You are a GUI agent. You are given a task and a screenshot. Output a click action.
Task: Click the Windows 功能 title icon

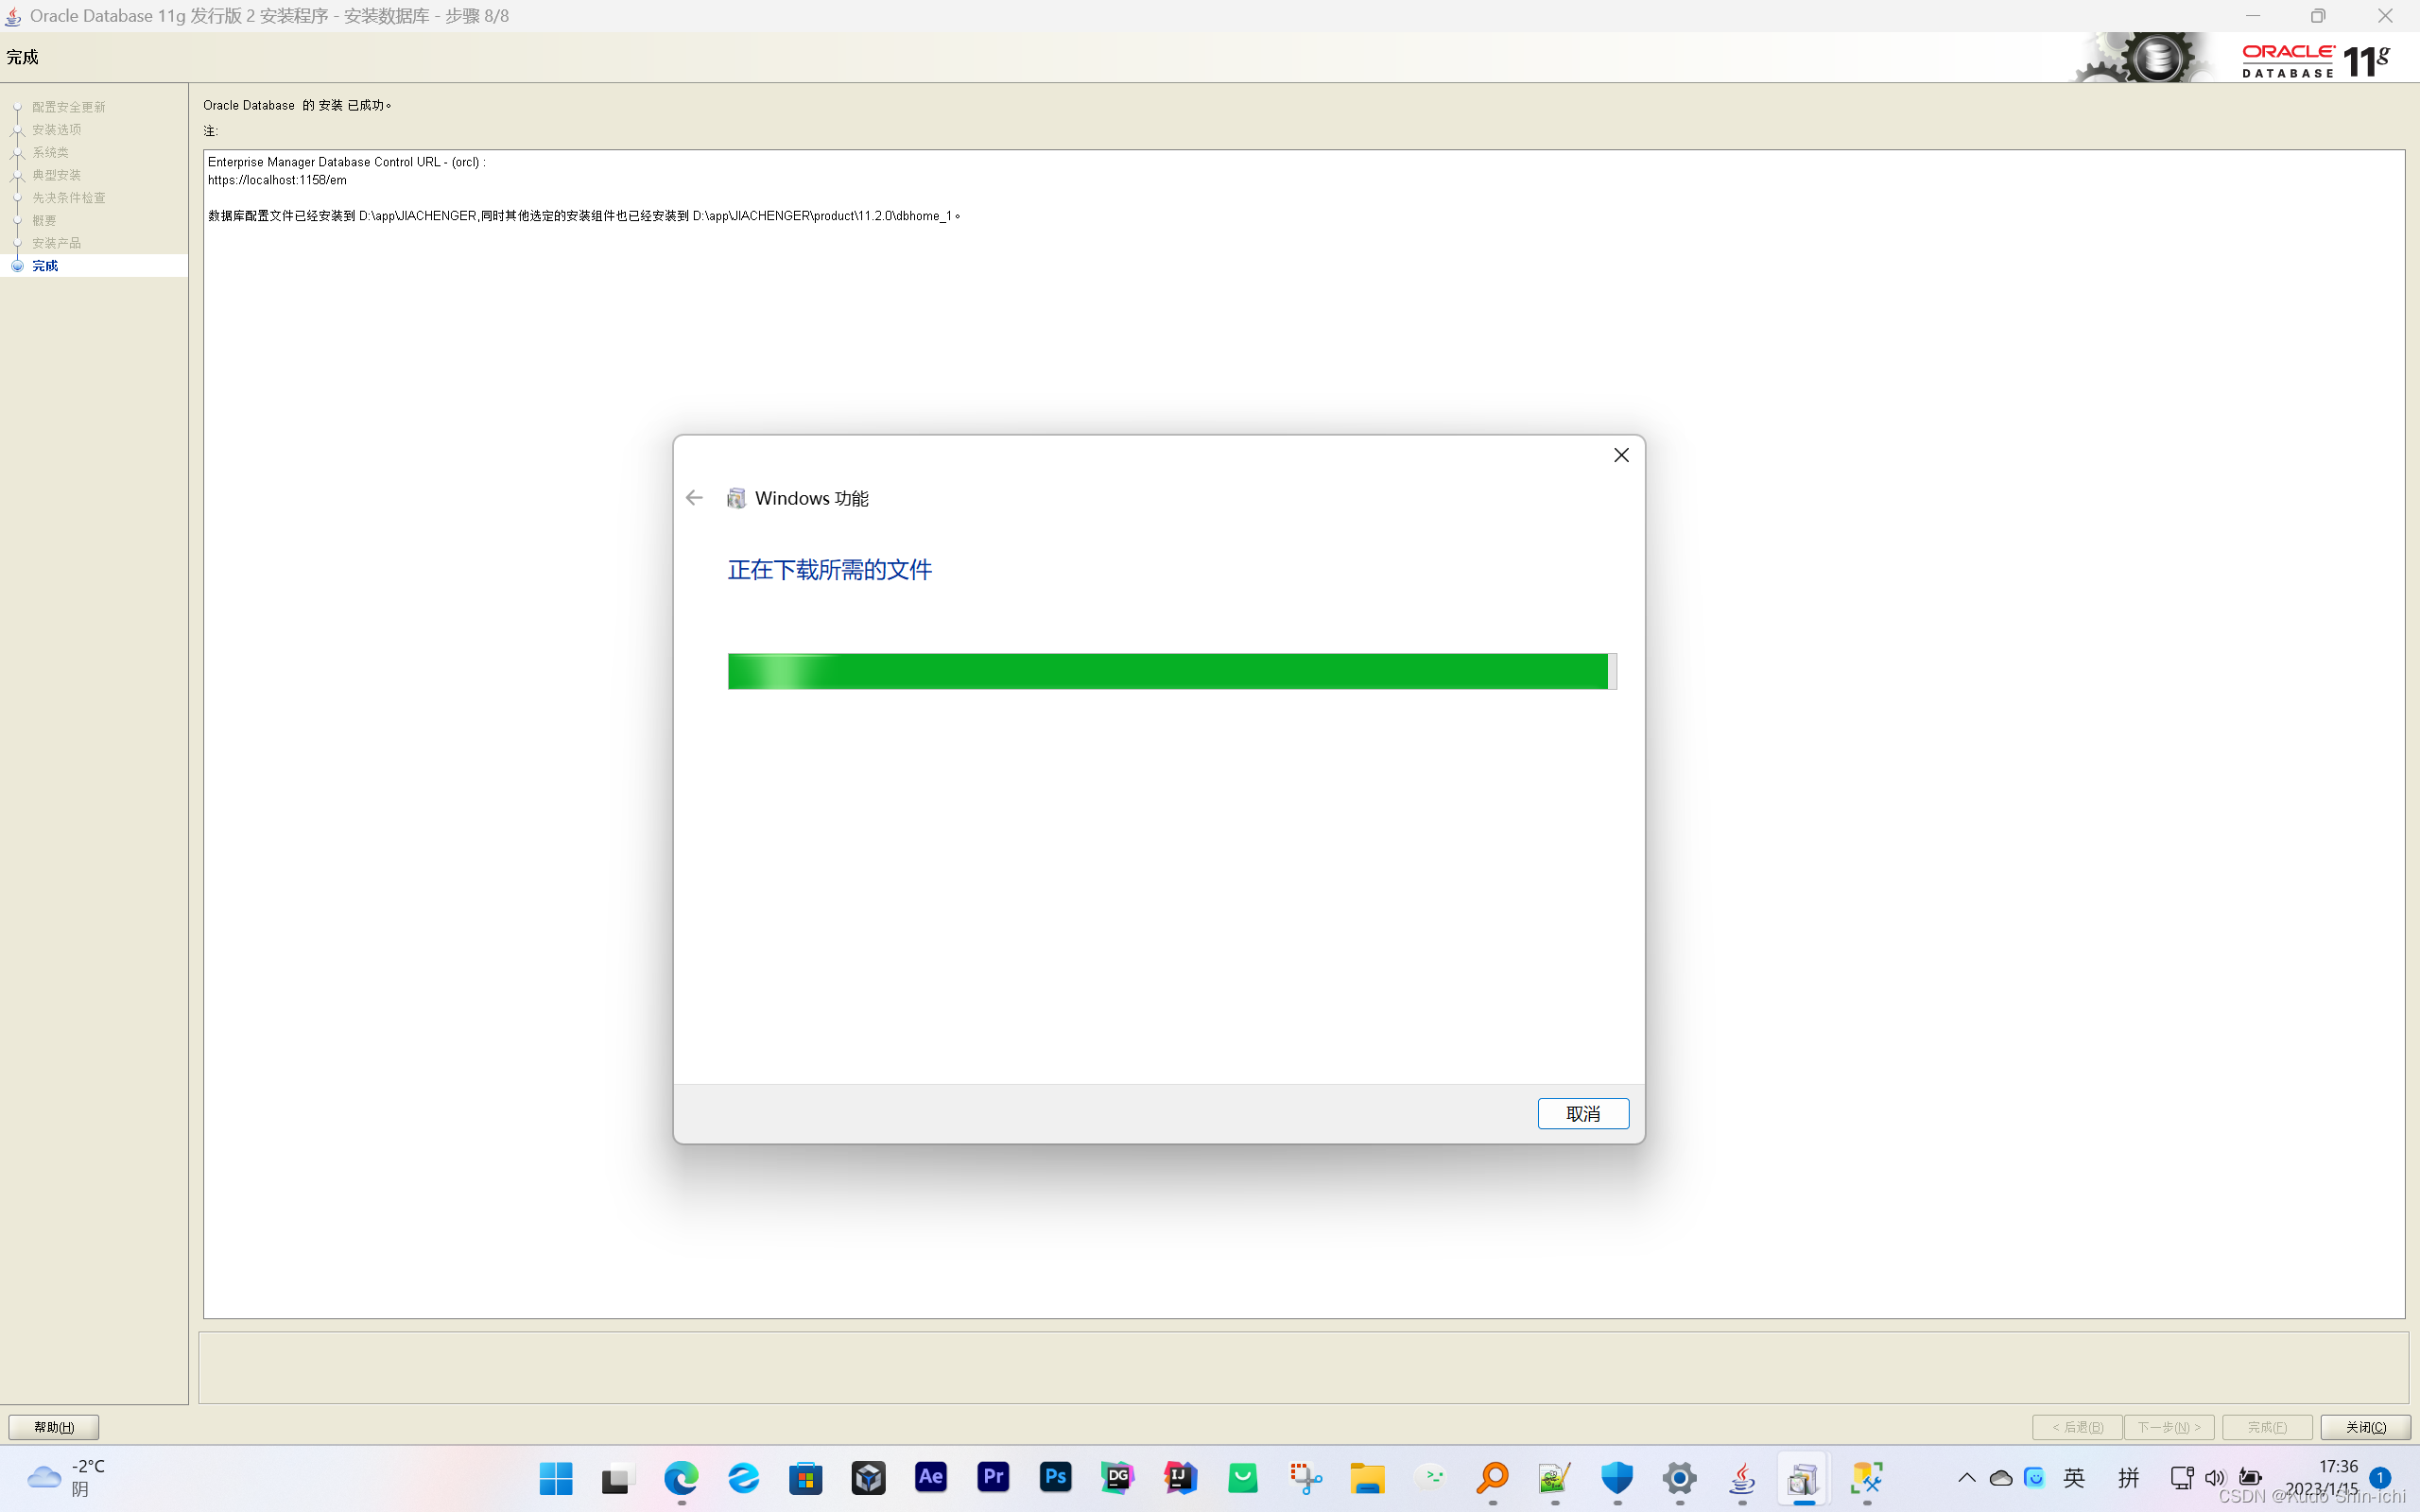(736, 498)
